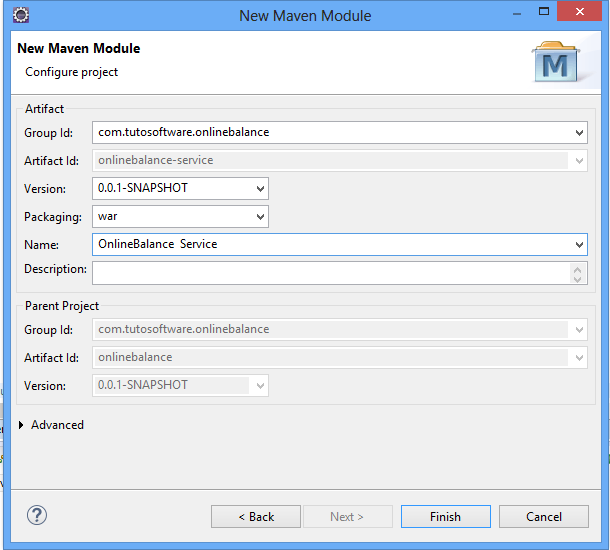Open the Artifact Group Id dropdown arrow

click(x=579, y=133)
